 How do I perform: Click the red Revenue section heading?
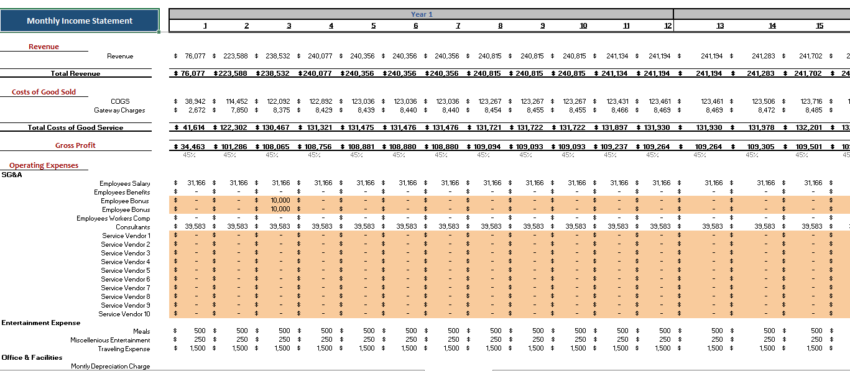tap(43, 47)
